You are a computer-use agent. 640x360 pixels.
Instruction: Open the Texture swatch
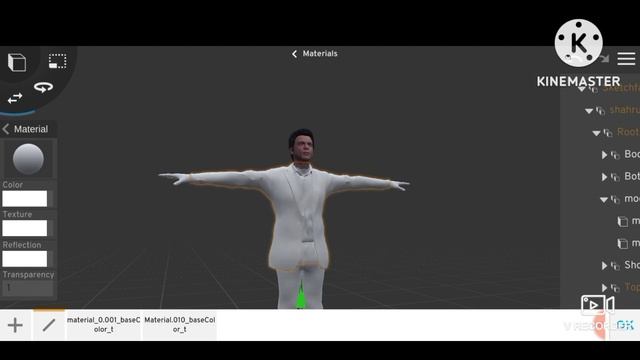point(24,228)
